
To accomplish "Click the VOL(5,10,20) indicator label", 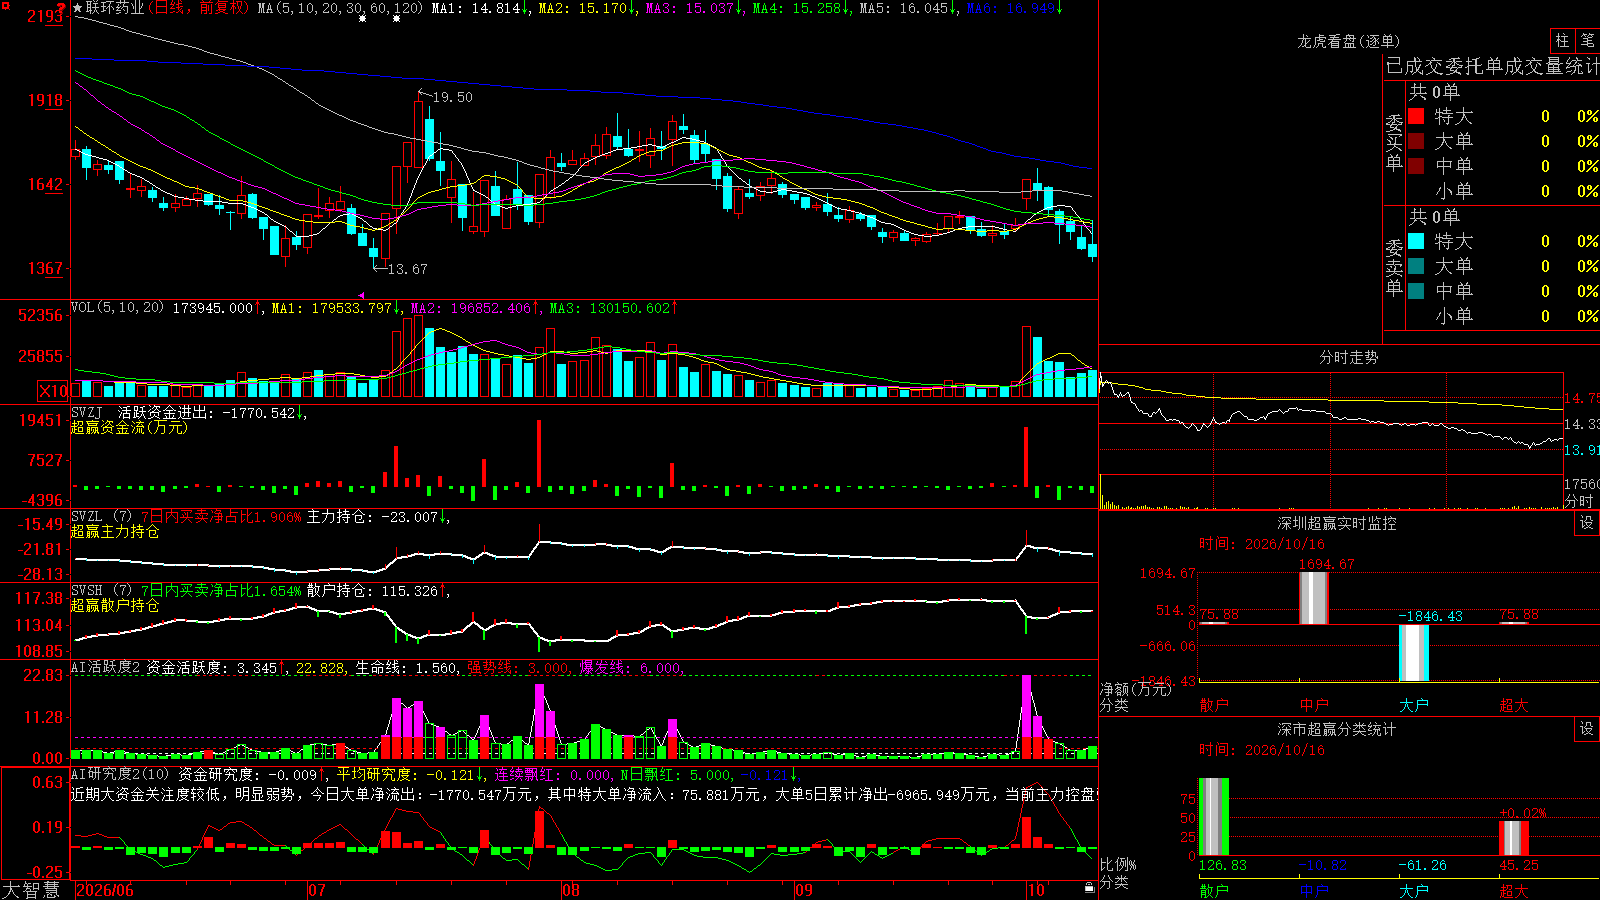I will click(118, 308).
